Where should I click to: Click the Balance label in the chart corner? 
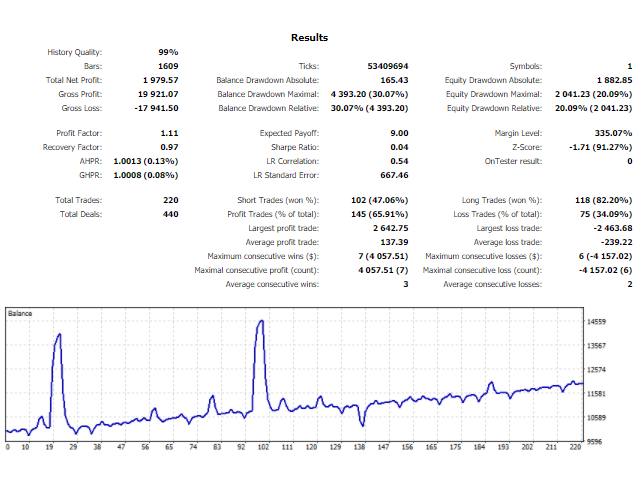click(20, 314)
